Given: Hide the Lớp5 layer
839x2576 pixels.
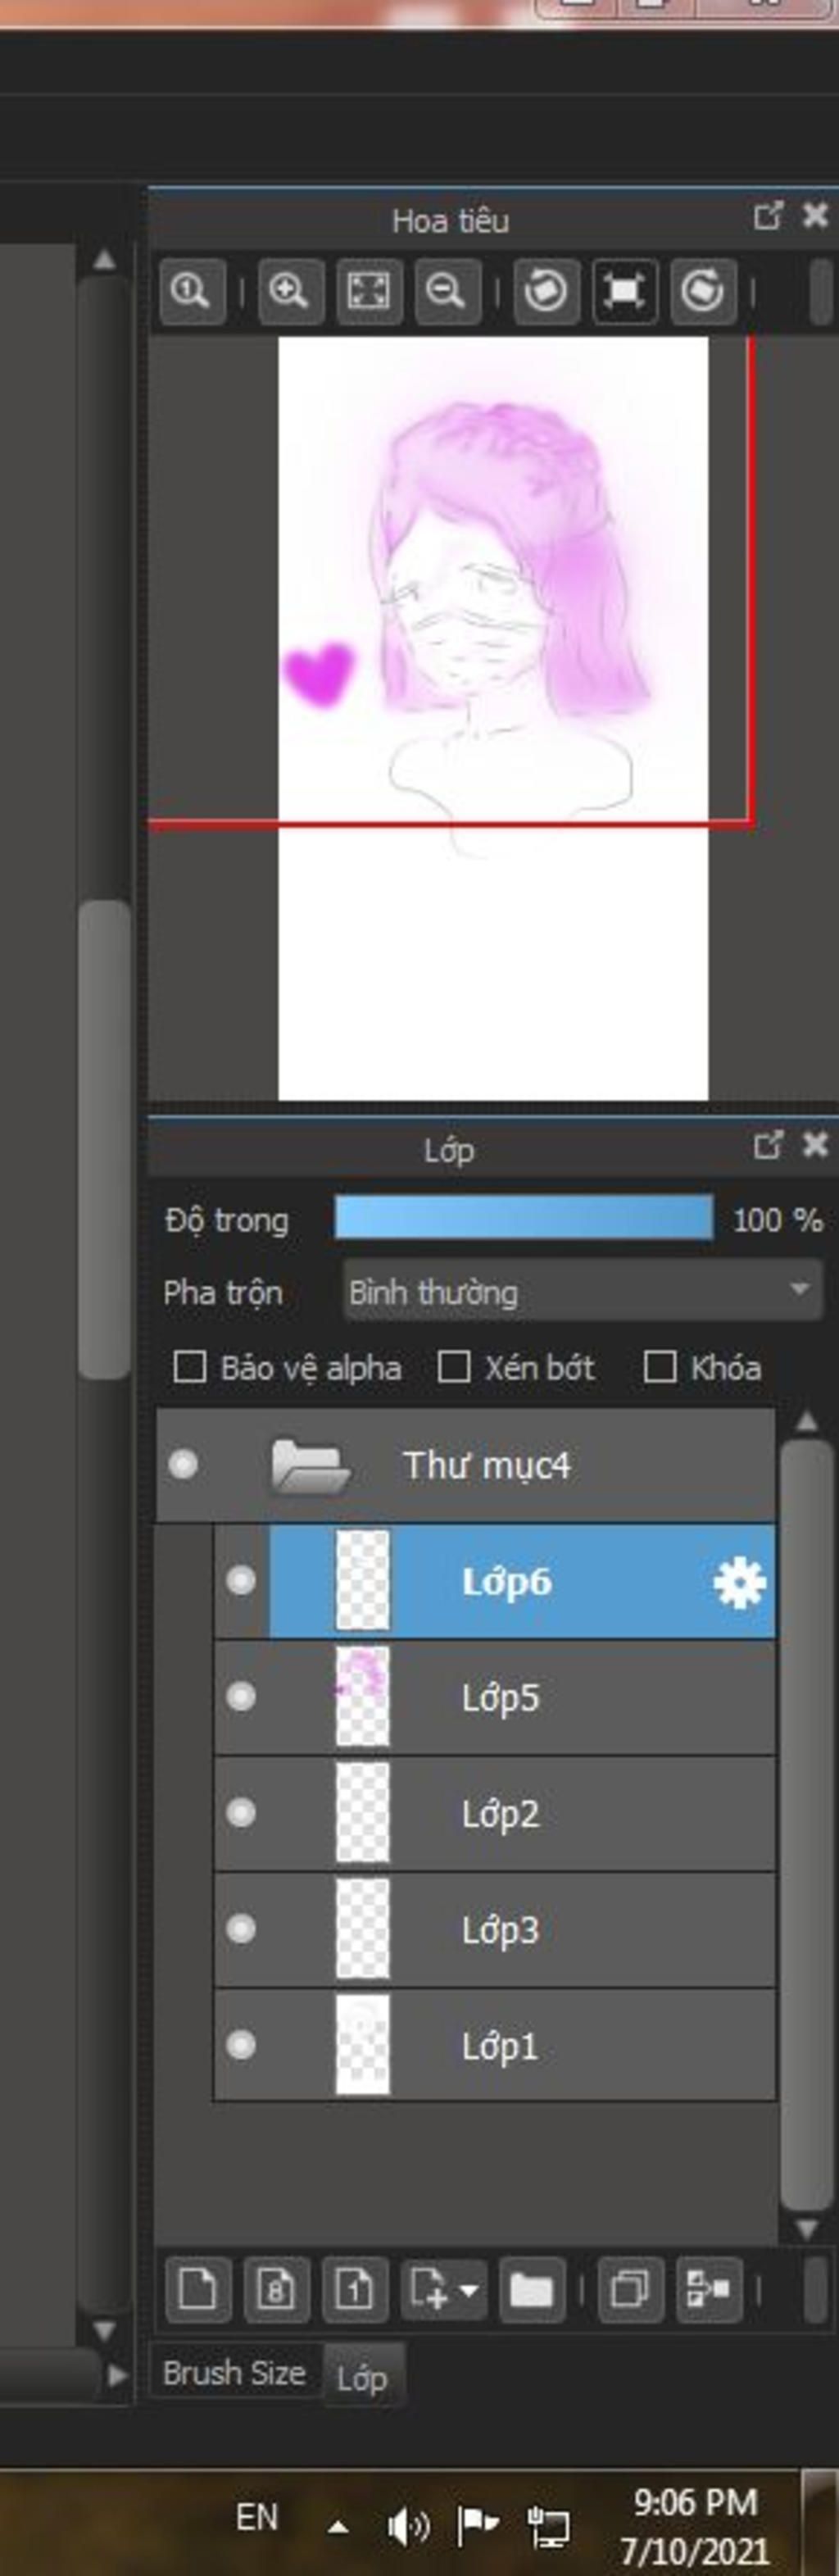Looking at the screenshot, I should (x=241, y=1697).
